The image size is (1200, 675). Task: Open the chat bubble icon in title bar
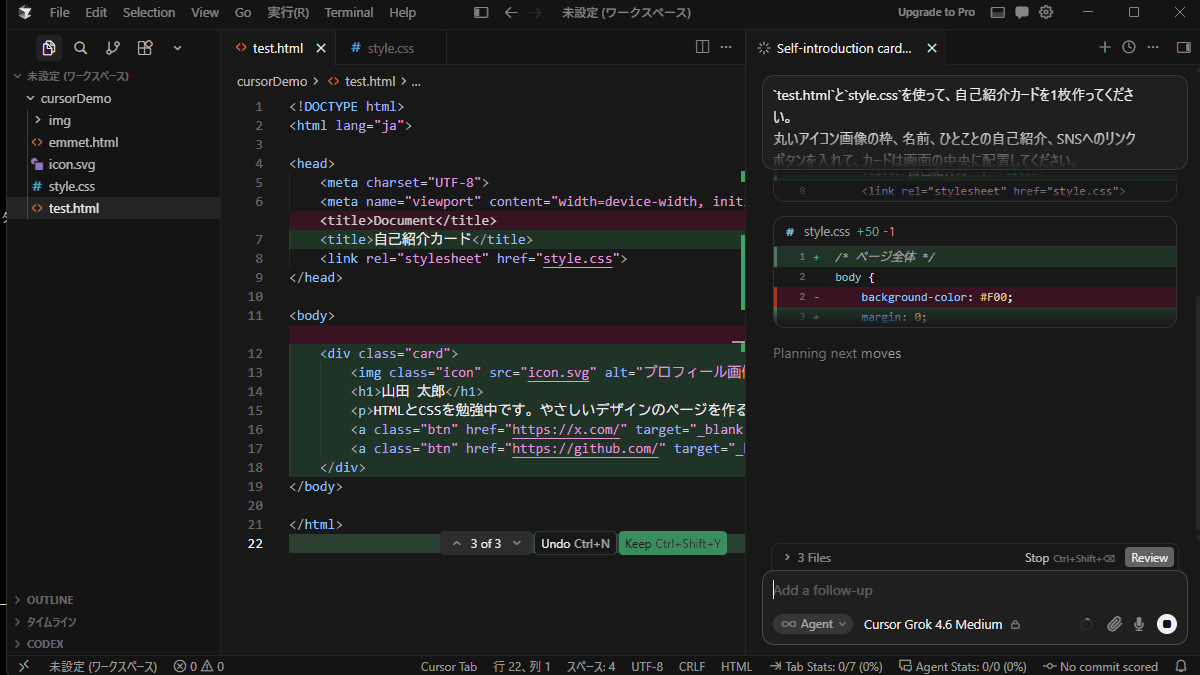click(1021, 13)
